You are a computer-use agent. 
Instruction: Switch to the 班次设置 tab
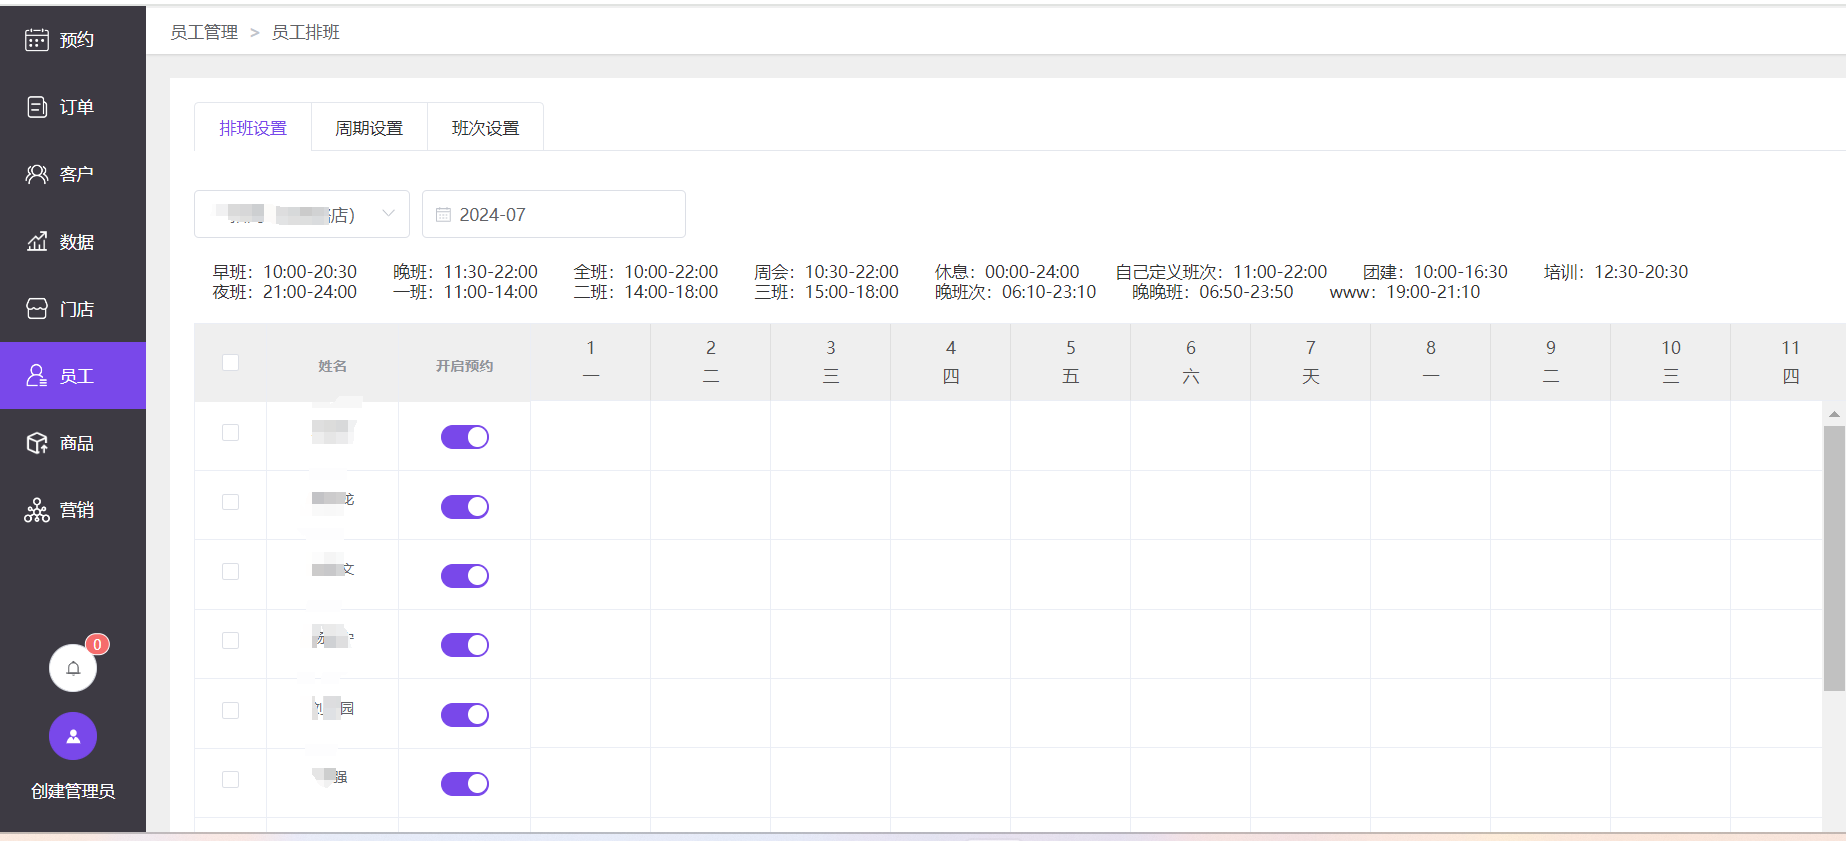[485, 128]
